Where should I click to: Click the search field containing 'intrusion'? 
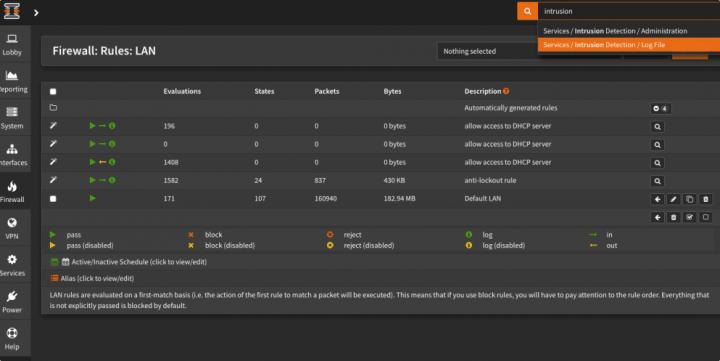tap(629, 11)
